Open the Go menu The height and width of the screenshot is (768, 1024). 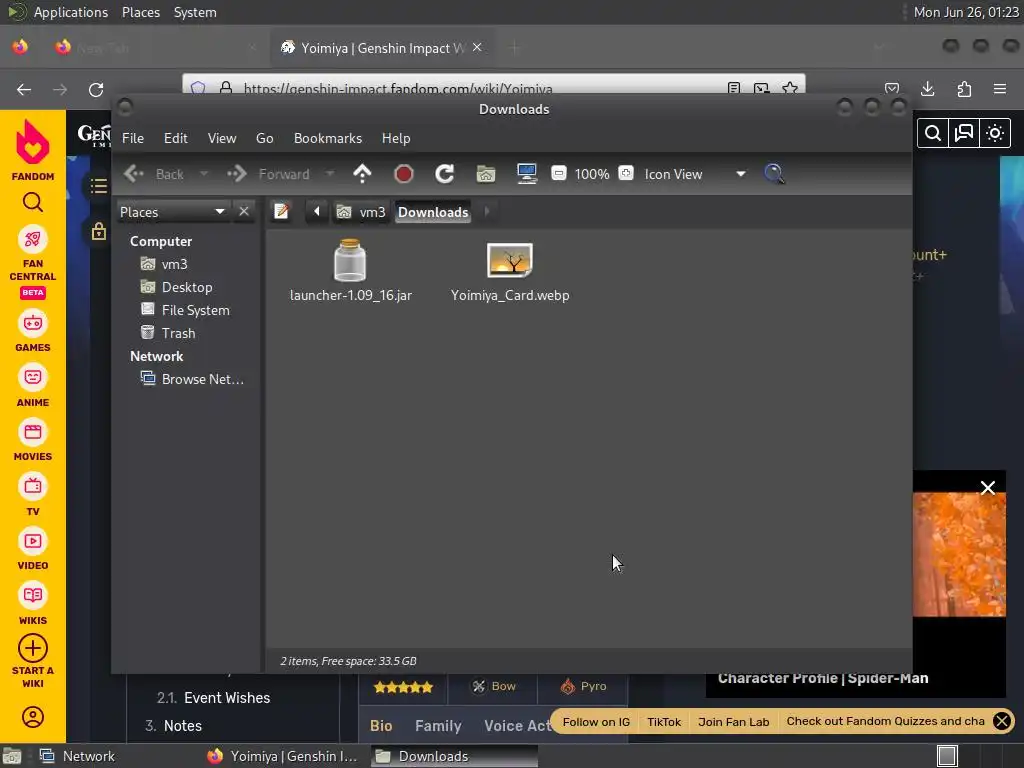point(264,138)
